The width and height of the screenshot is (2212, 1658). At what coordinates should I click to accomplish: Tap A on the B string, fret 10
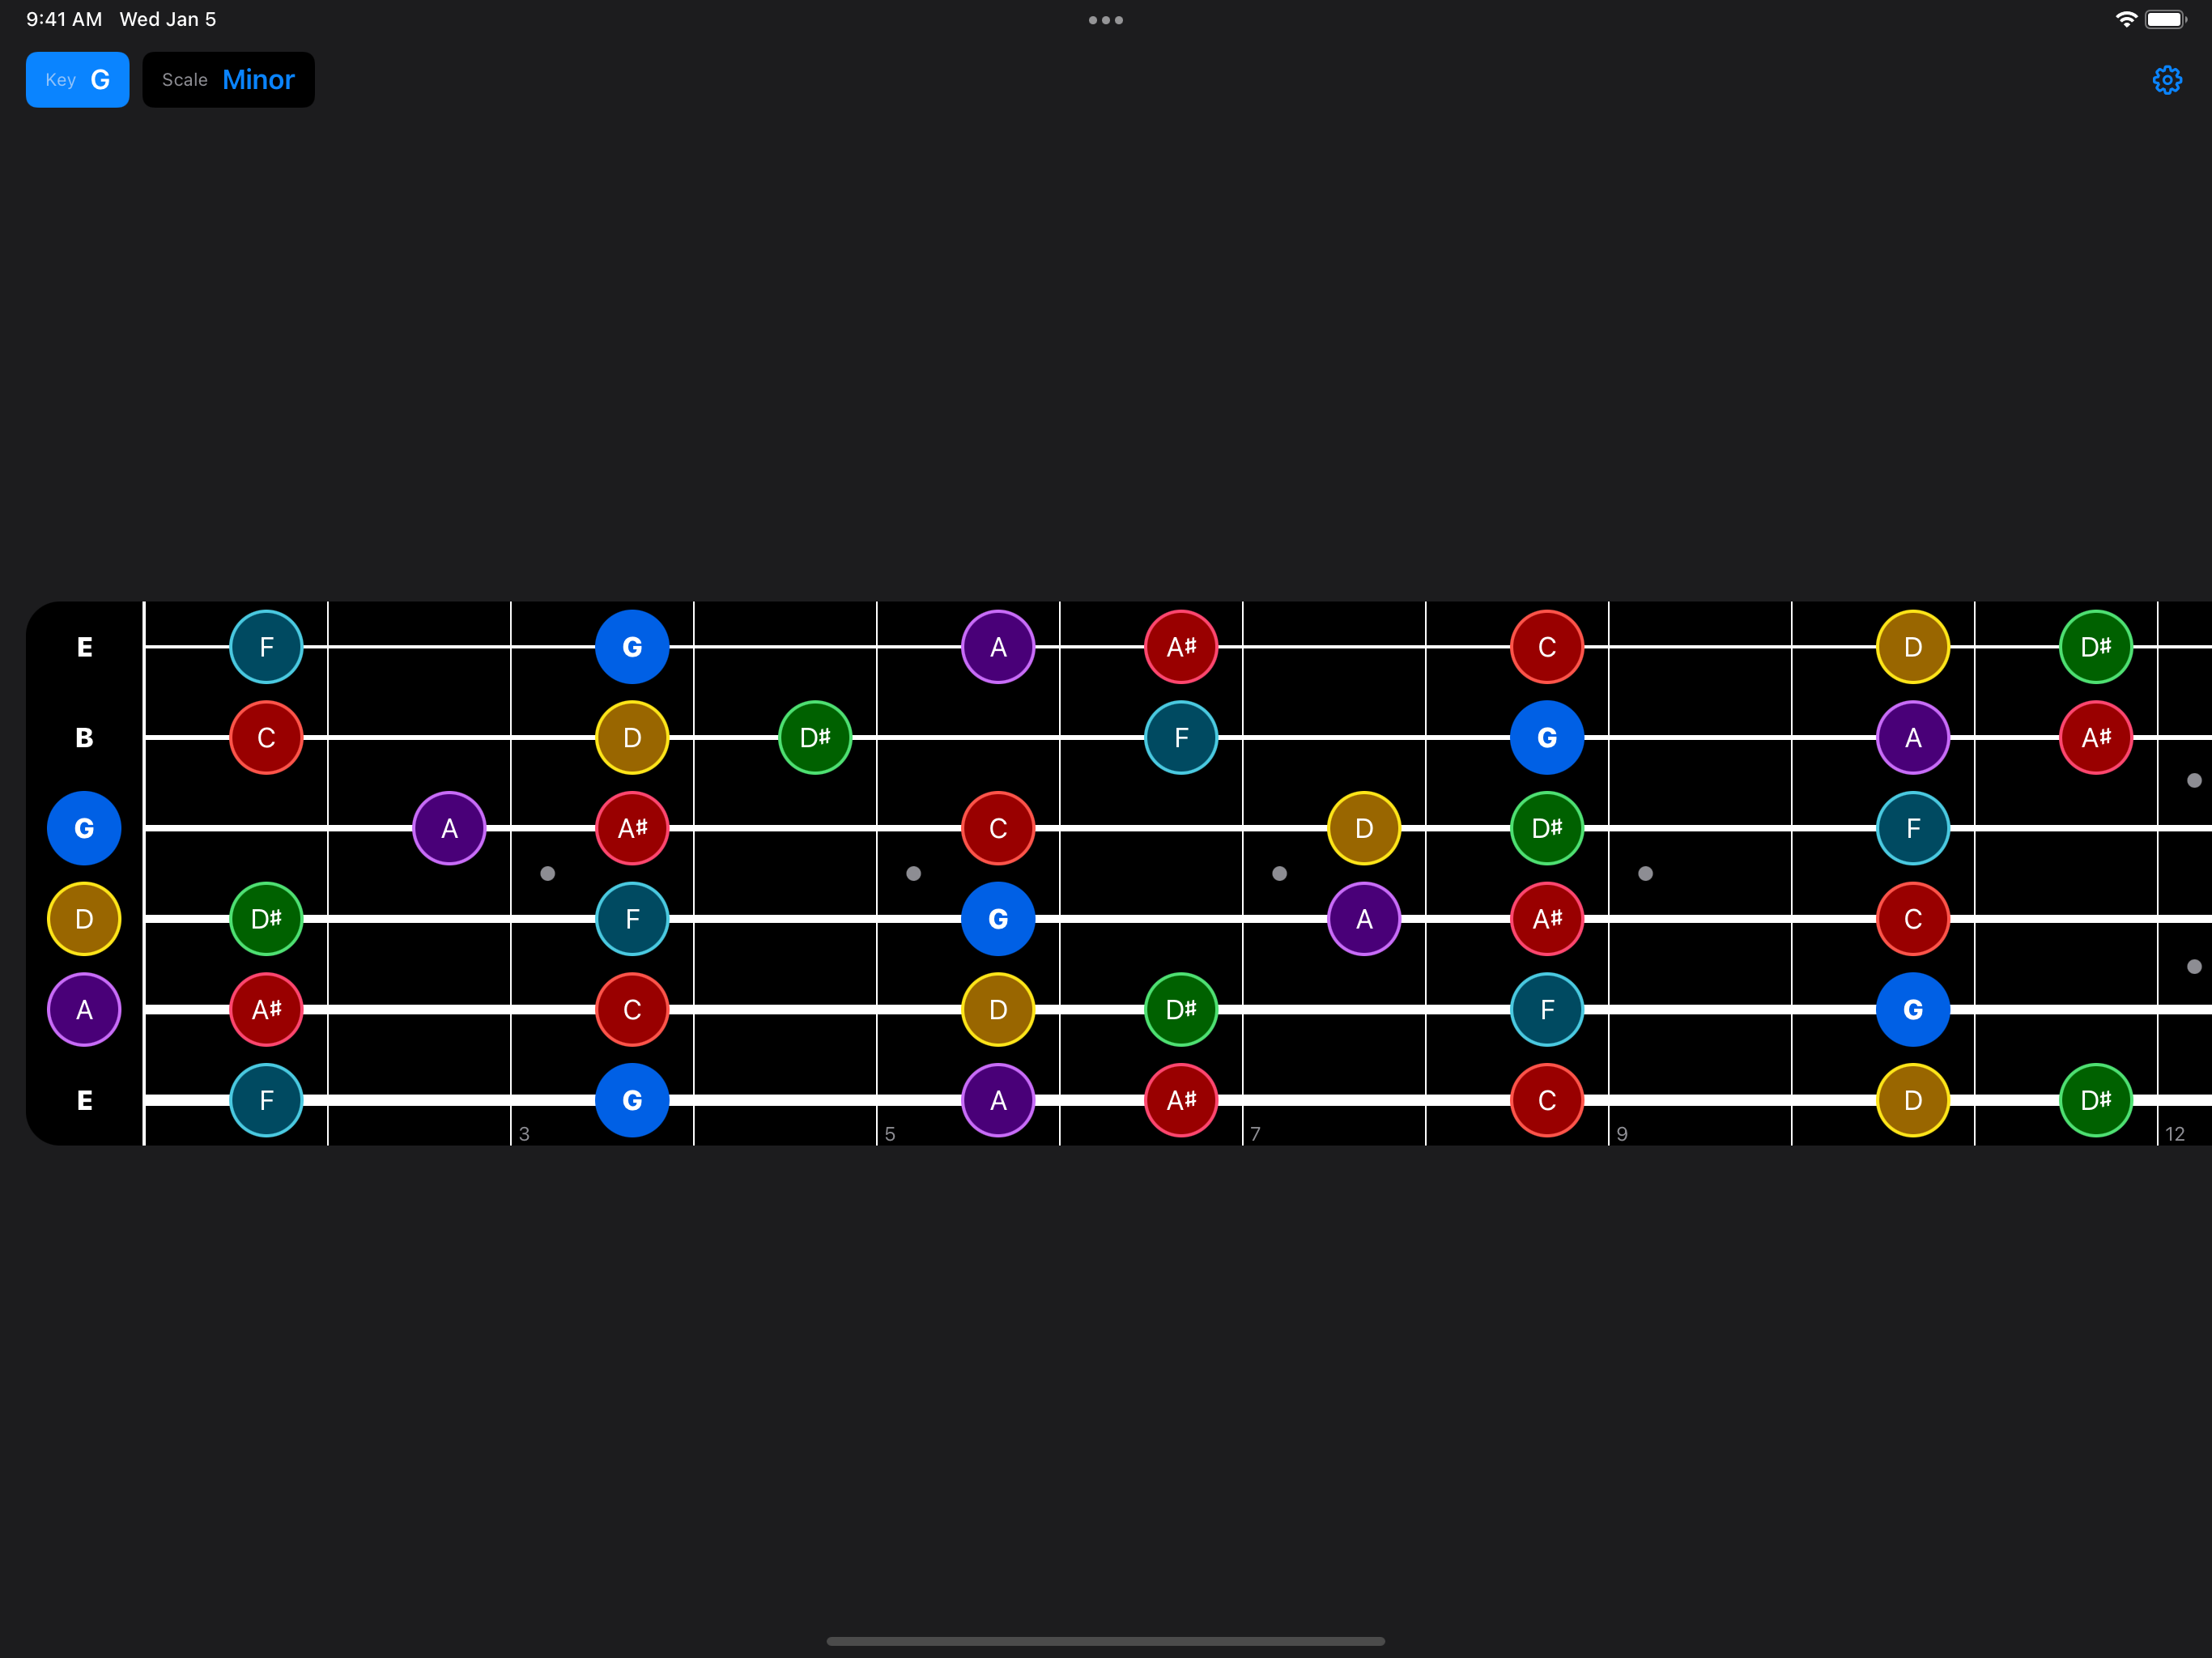(1913, 738)
